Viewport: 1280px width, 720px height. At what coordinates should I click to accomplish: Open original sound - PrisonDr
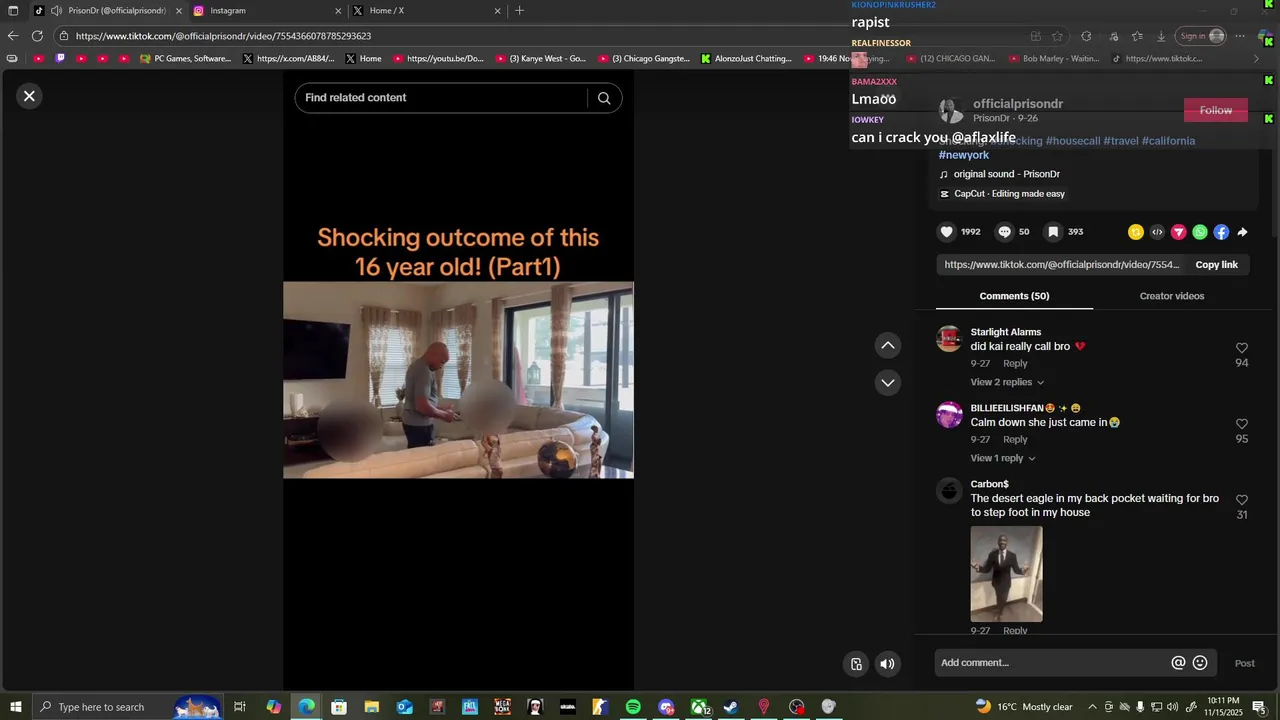(1006, 174)
